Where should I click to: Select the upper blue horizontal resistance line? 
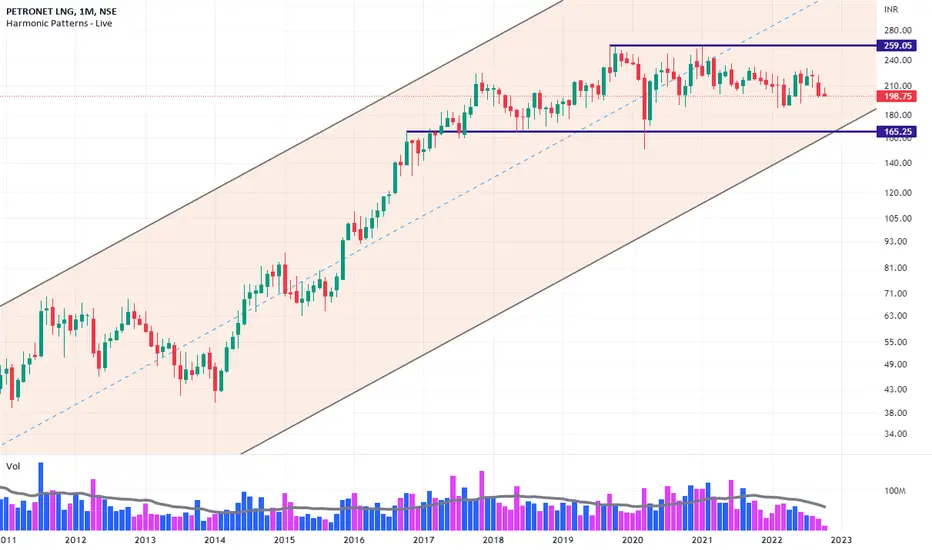(x=743, y=46)
